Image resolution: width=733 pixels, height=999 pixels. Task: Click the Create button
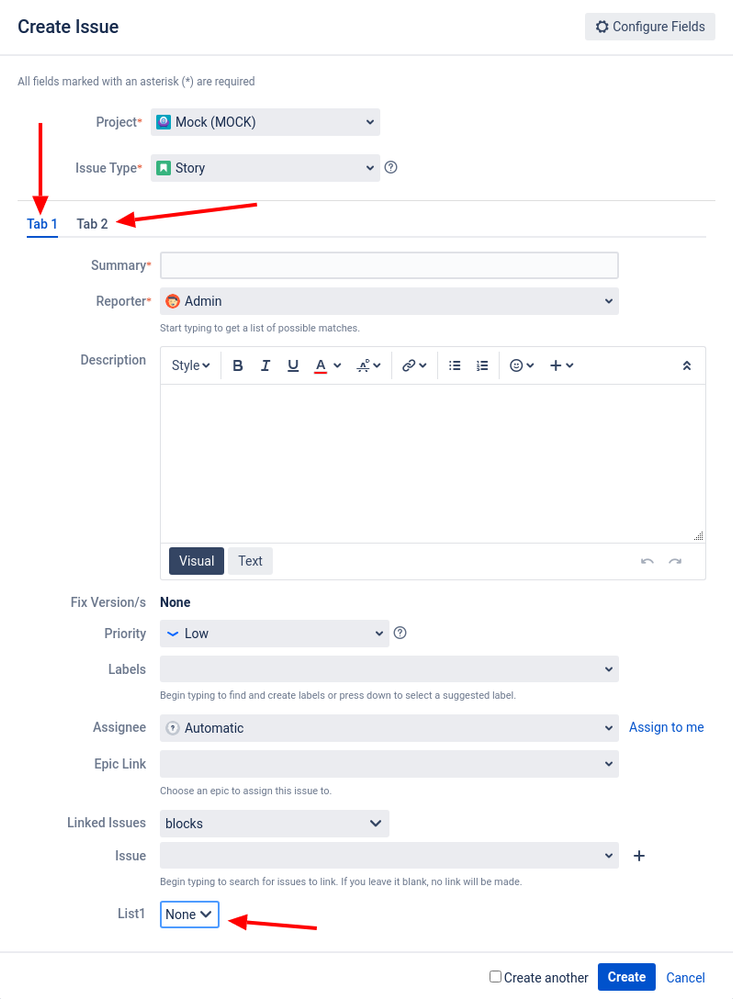627,977
